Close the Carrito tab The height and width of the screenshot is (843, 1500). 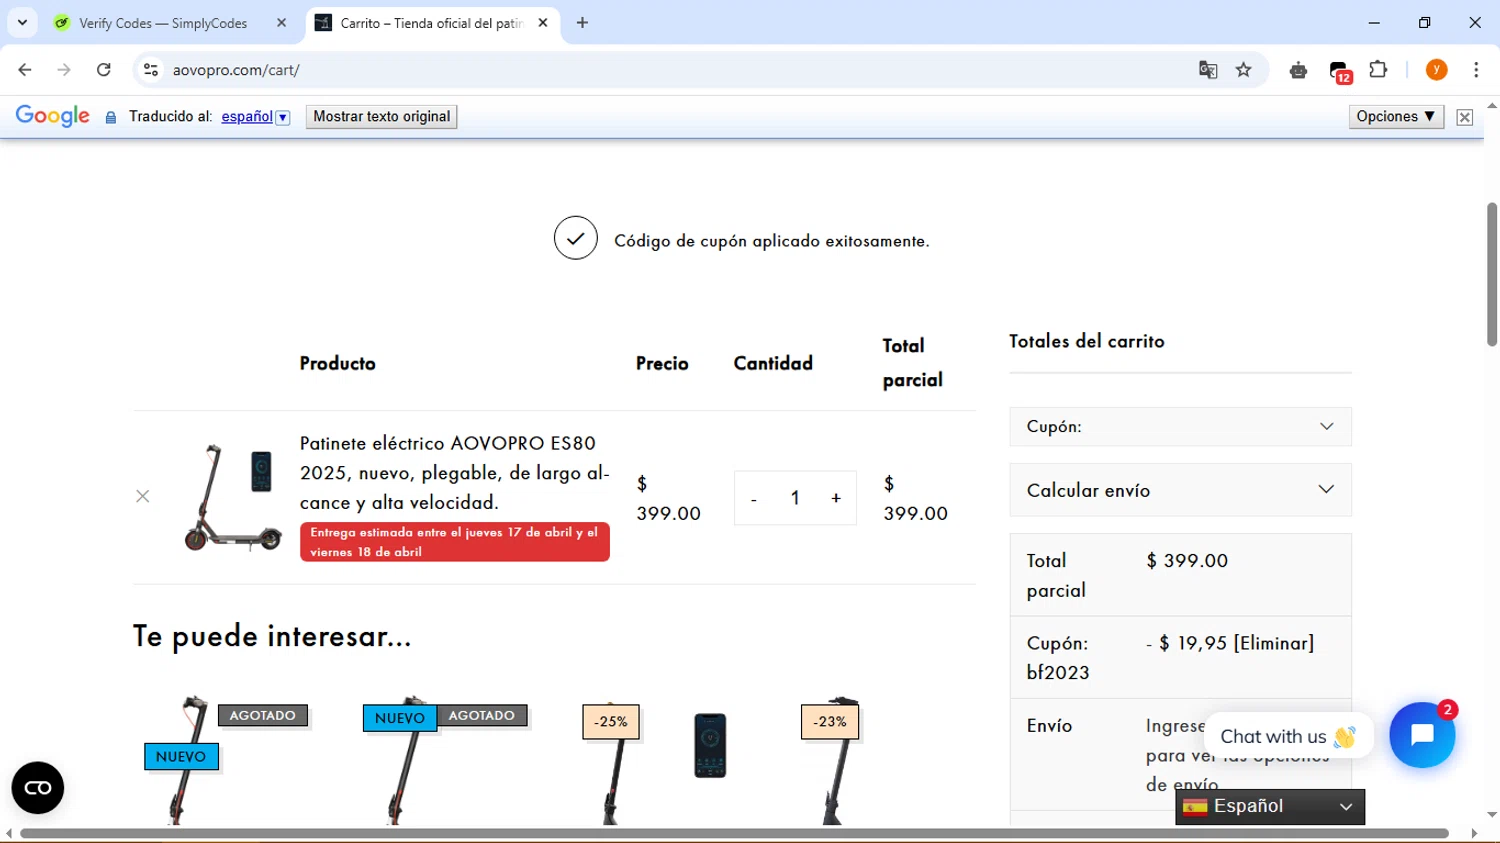[x=543, y=23]
